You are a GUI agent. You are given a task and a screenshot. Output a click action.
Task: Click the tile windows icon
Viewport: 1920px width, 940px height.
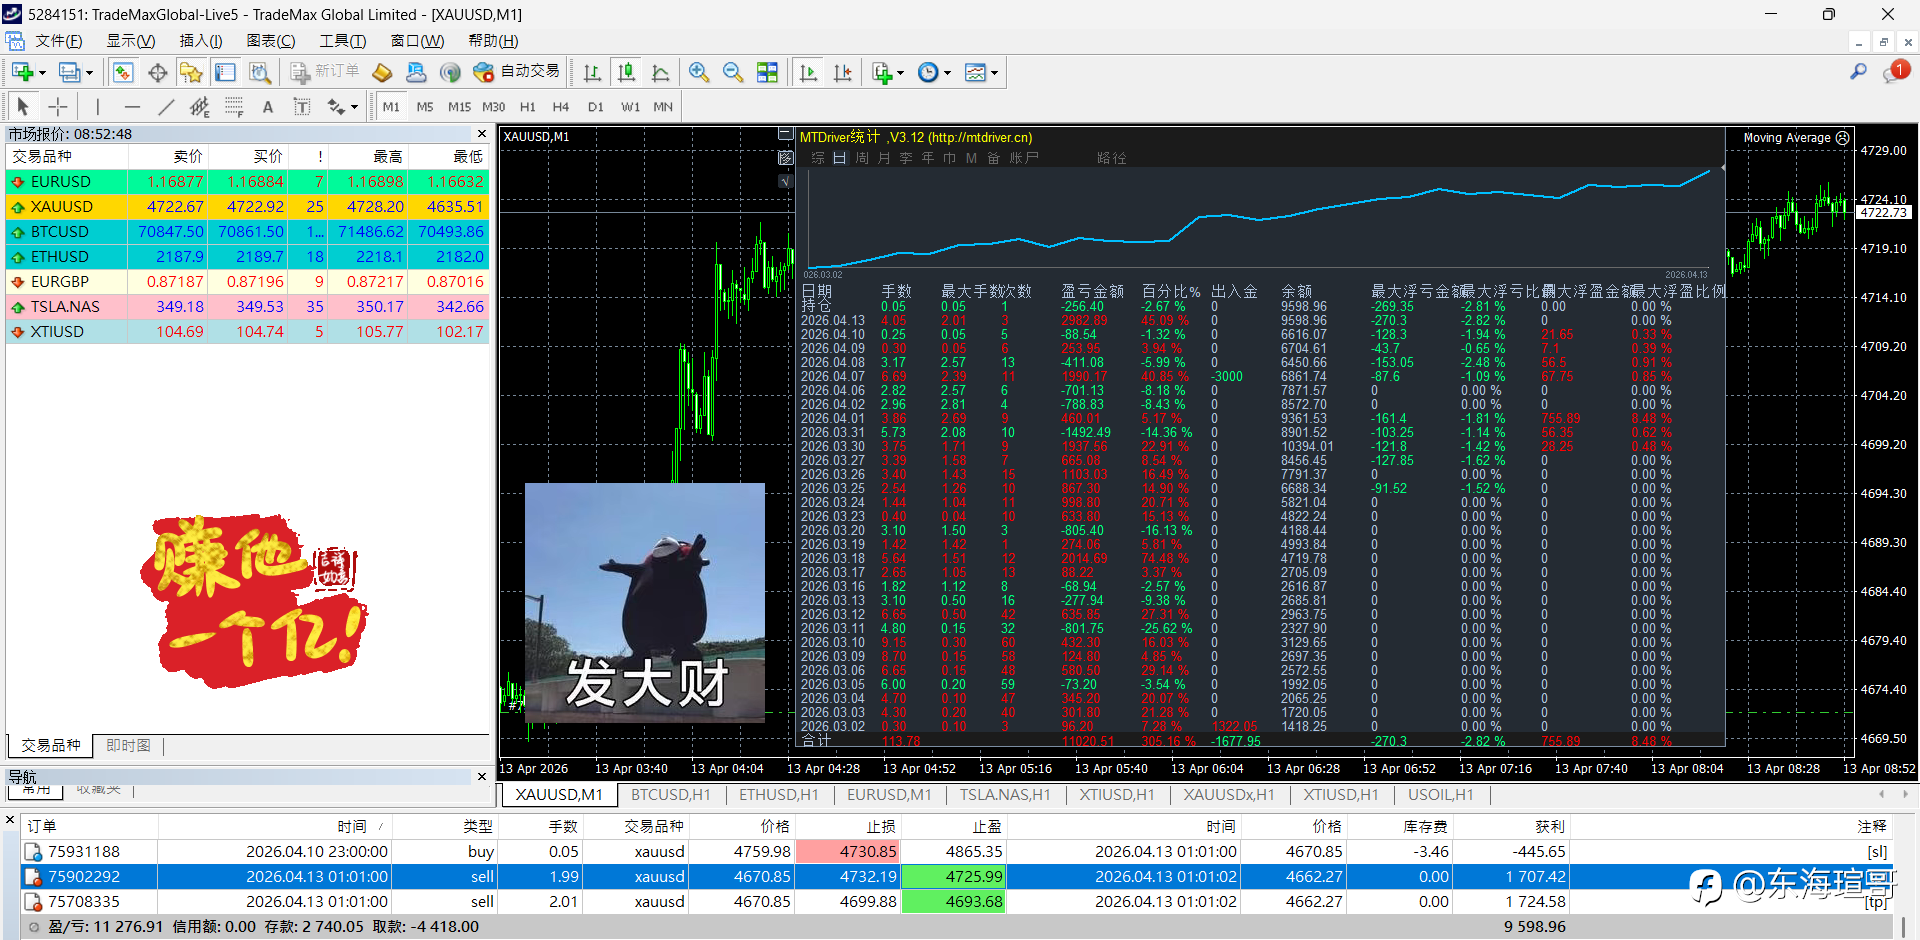(x=767, y=72)
